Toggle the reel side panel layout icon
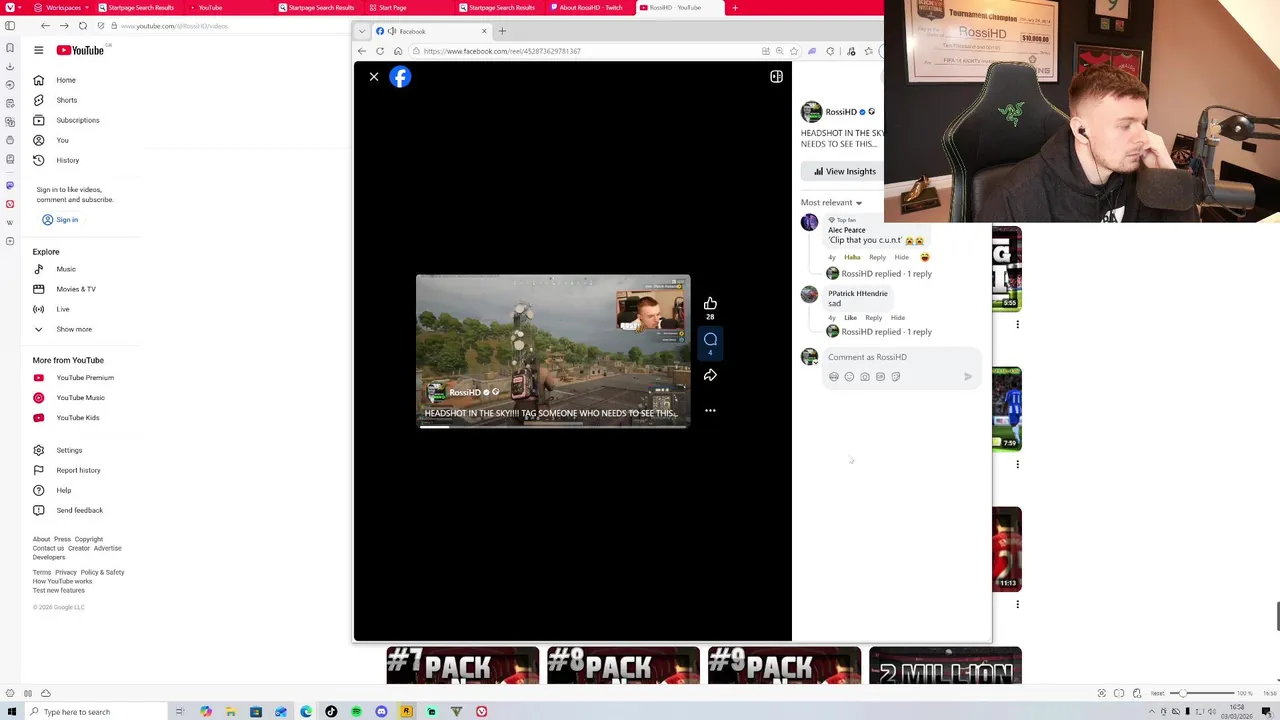The image size is (1280, 720). pyautogui.click(x=776, y=77)
